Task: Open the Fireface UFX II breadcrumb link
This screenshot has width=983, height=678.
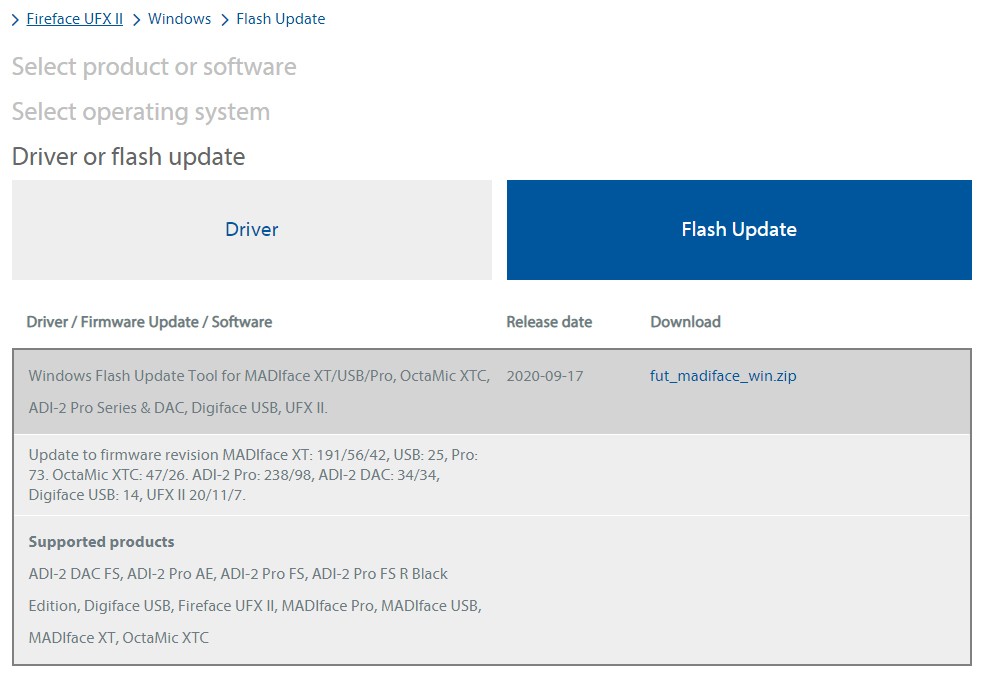Action: point(74,18)
